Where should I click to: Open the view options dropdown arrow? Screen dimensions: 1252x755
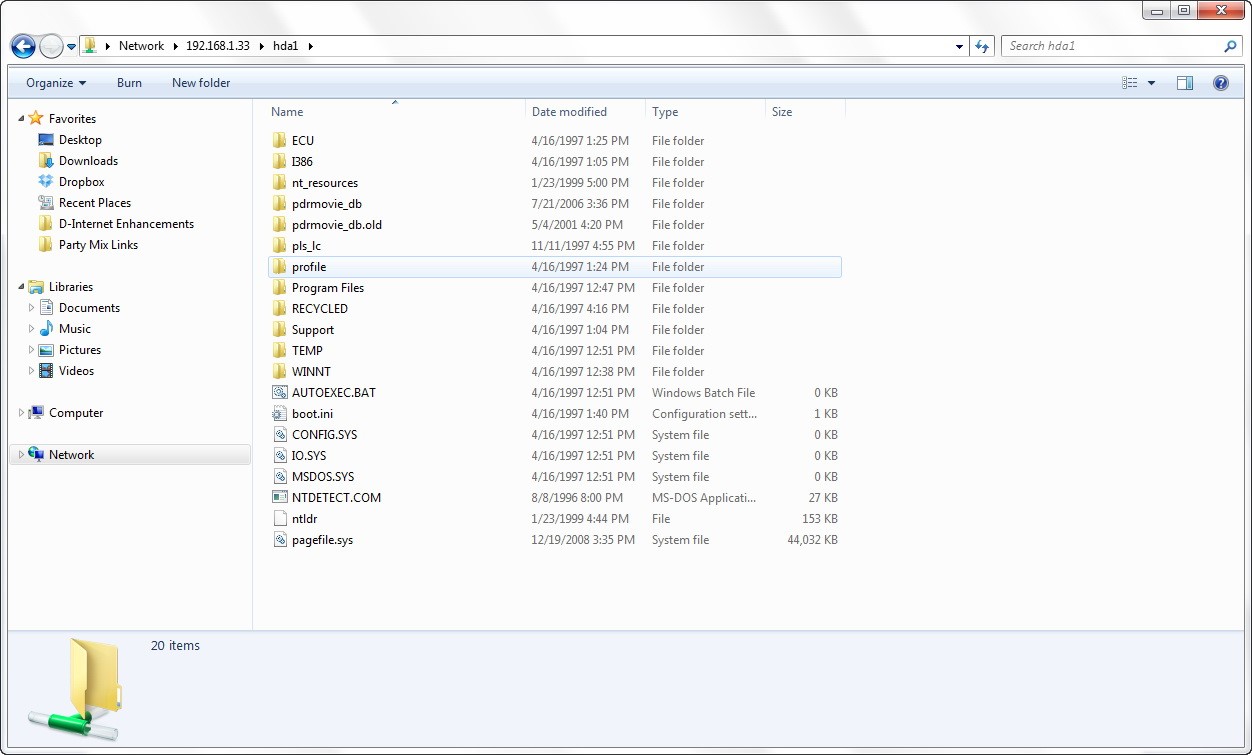(1152, 83)
